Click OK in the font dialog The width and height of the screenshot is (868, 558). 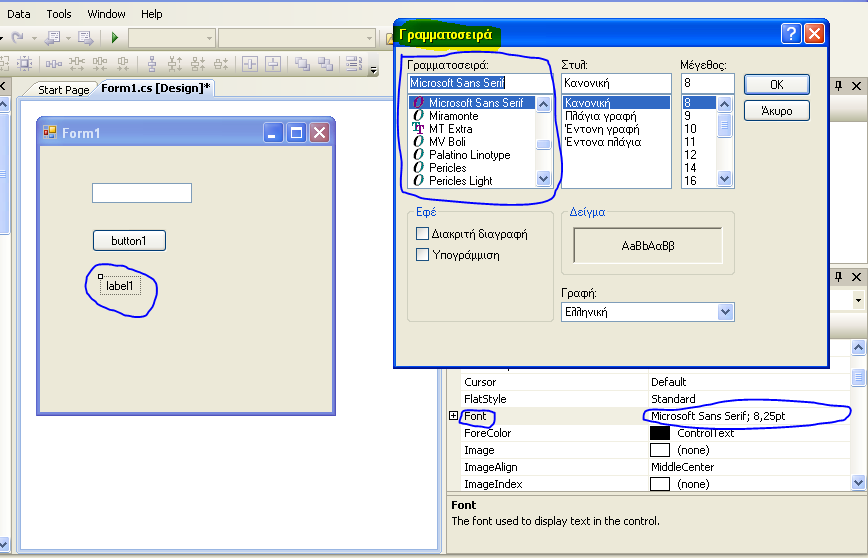(x=777, y=85)
